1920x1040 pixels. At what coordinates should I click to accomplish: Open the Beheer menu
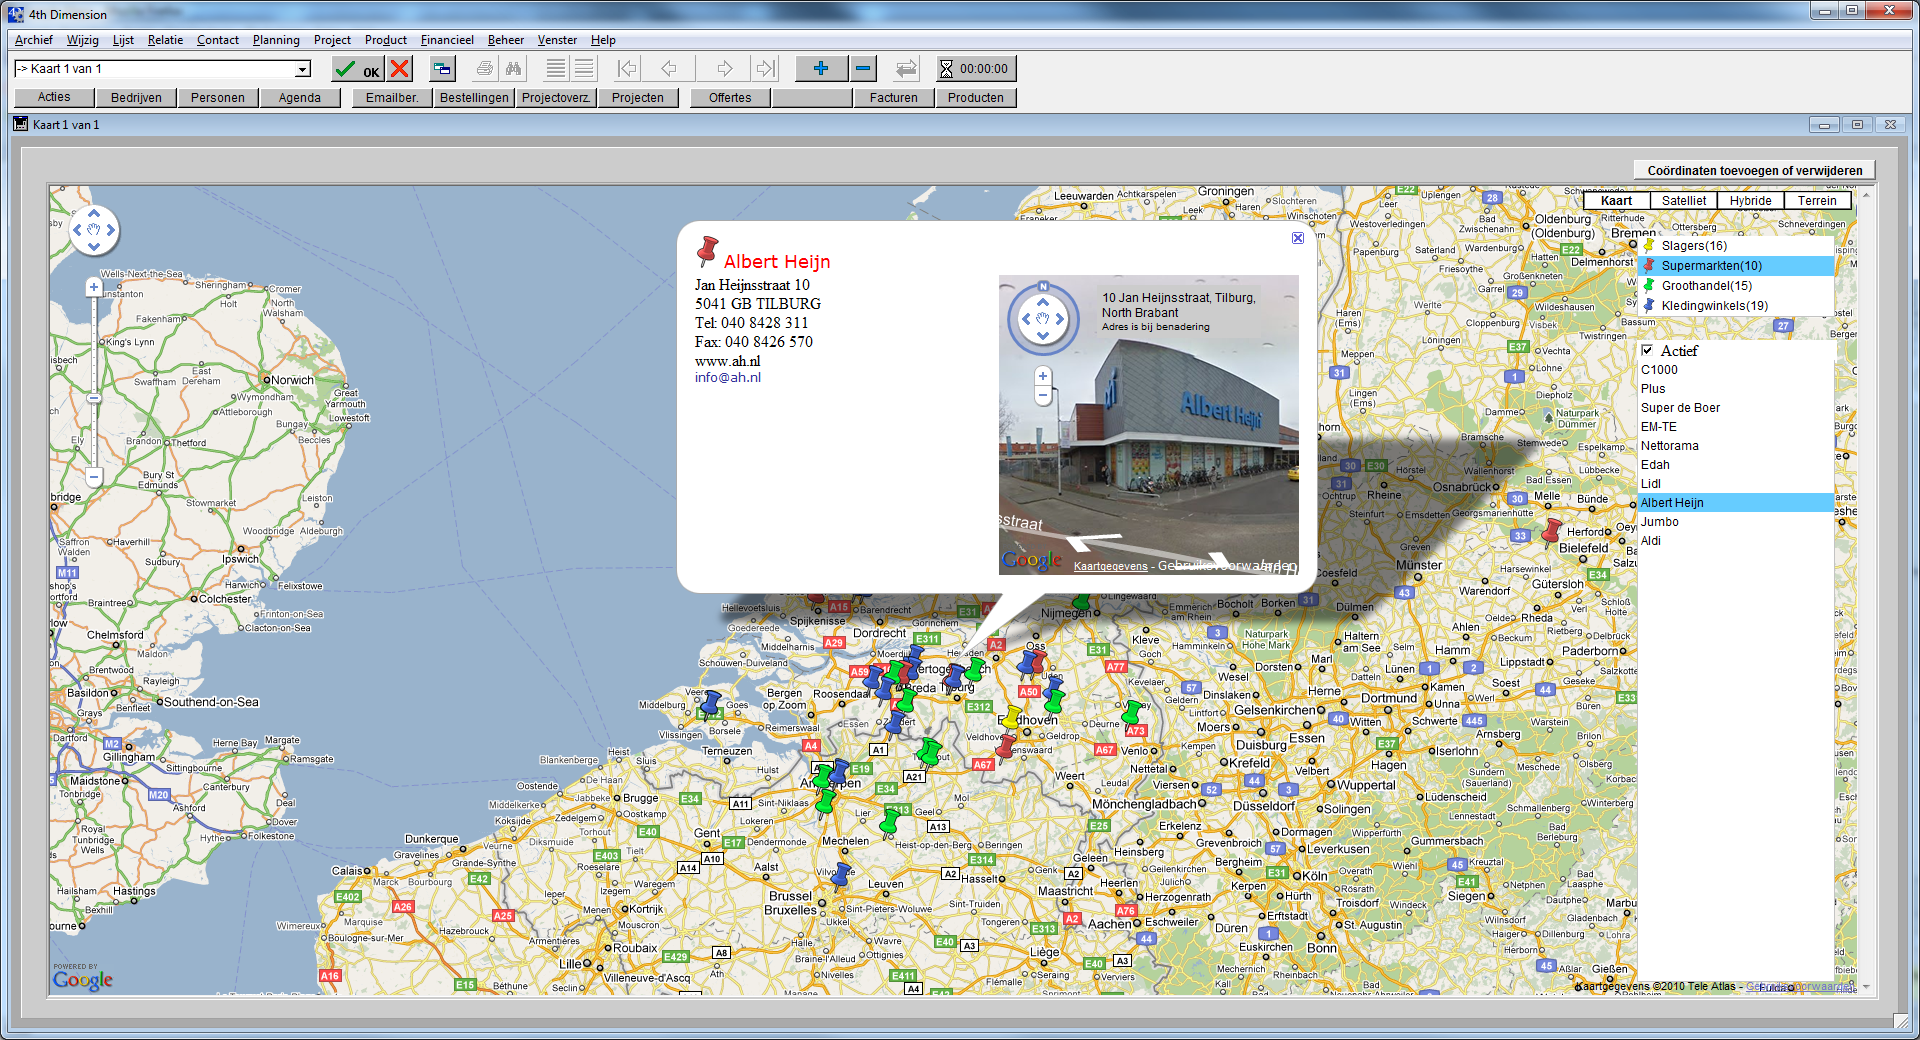point(506,40)
